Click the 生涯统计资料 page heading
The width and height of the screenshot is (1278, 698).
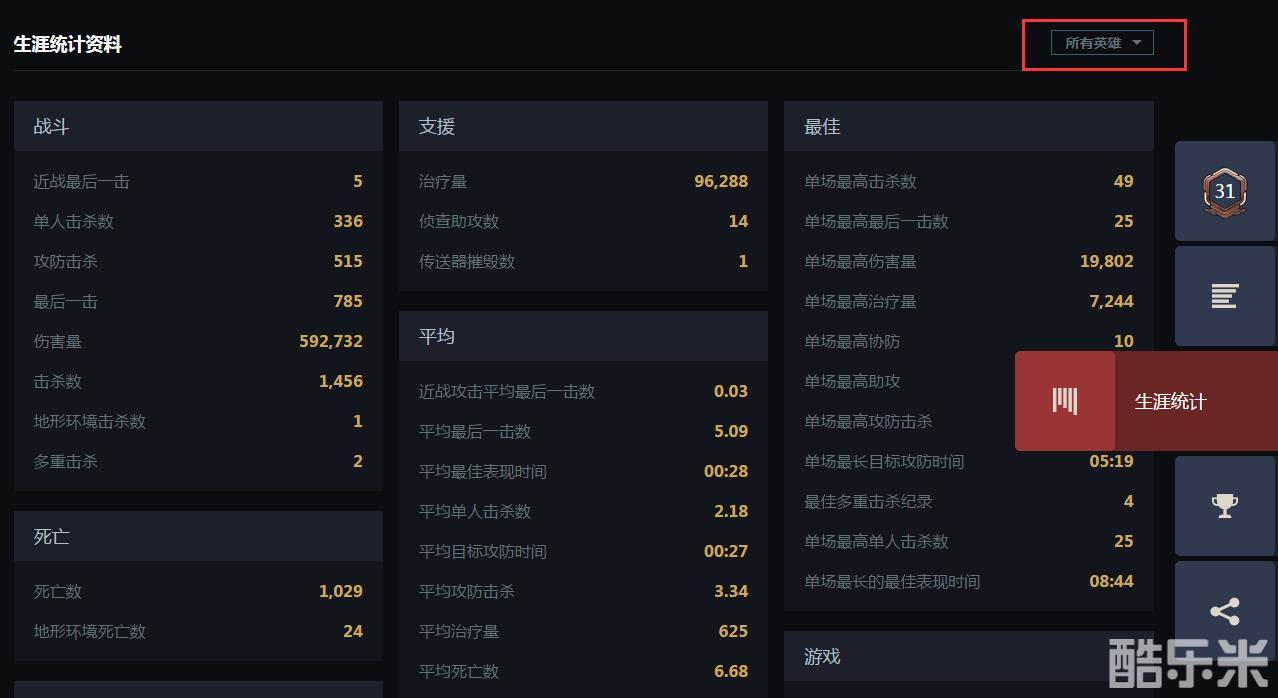coord(68,44)
